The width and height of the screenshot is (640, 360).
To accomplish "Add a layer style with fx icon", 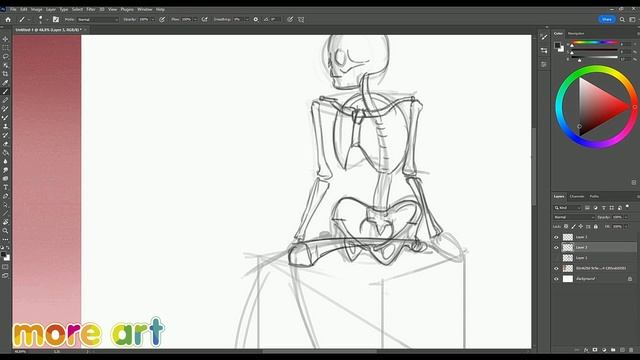I will pos(586,350).
